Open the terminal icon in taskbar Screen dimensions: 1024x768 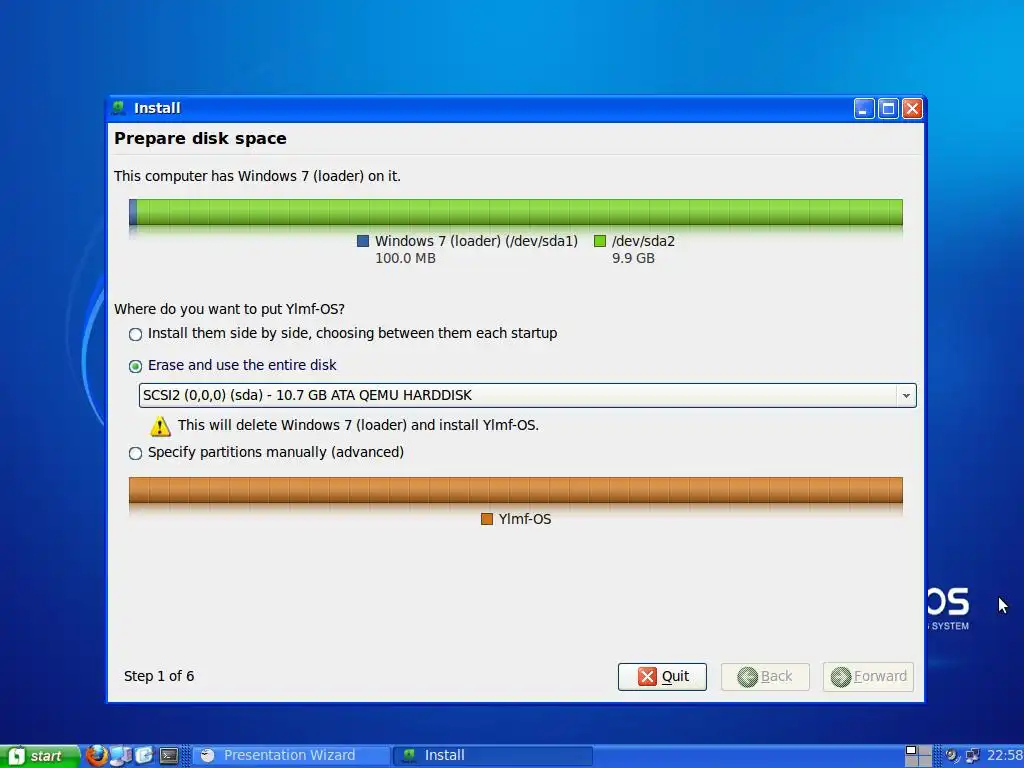coord(168,756)
